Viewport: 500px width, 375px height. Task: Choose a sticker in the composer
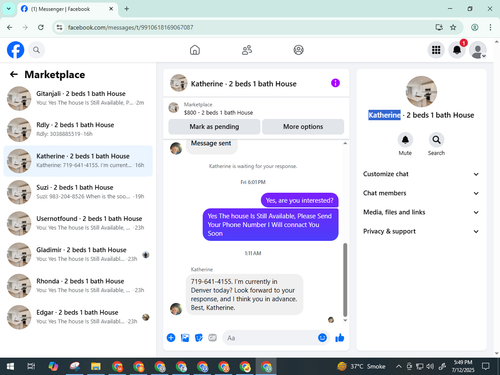pyautogui.click(x=199, y=338)
